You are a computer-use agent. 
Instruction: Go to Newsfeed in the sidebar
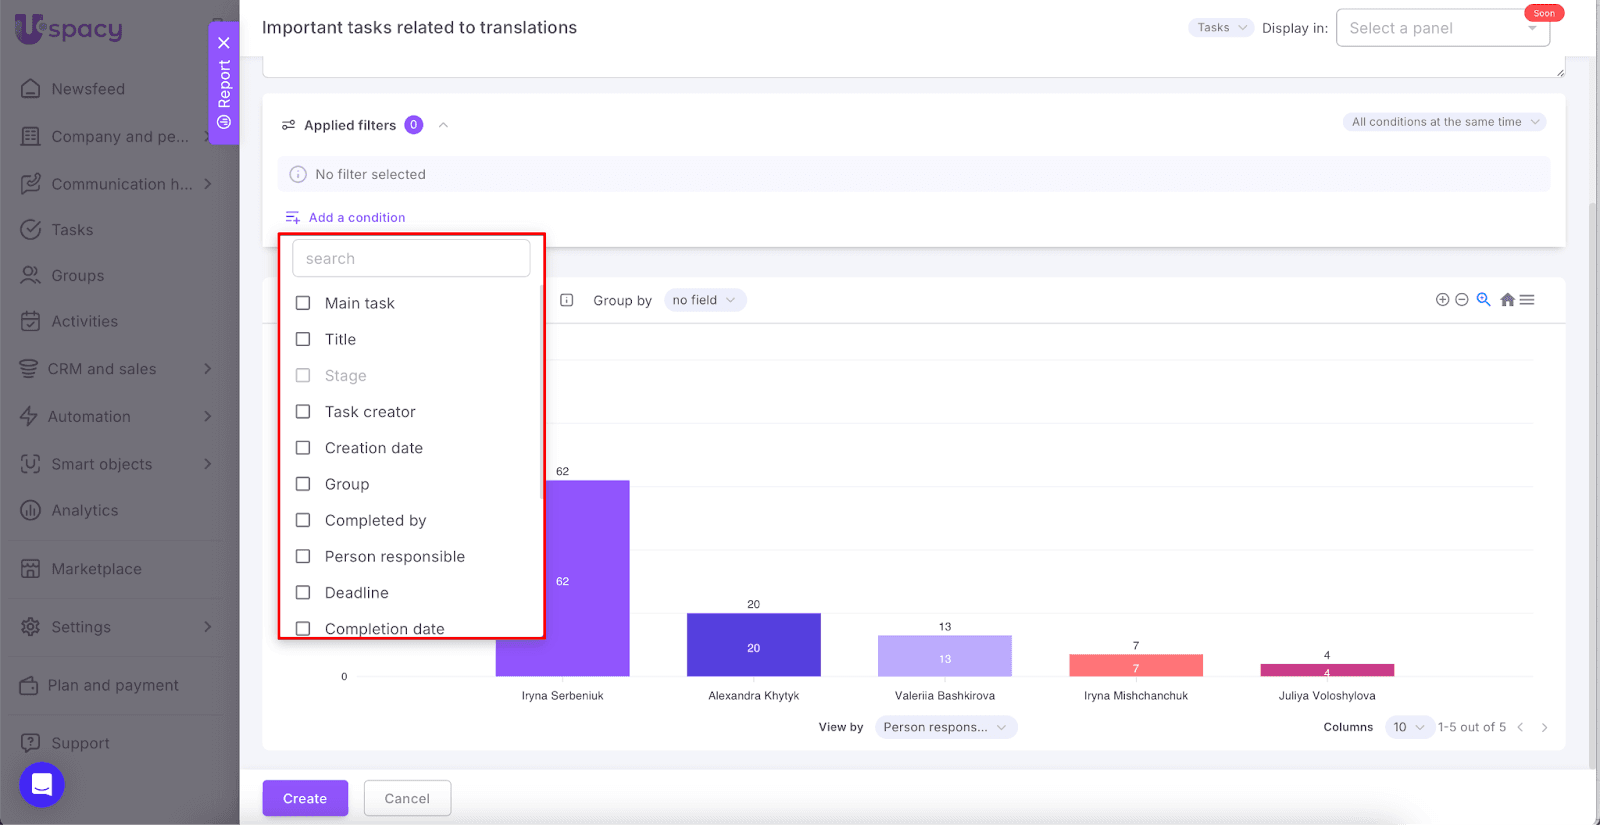88,89
